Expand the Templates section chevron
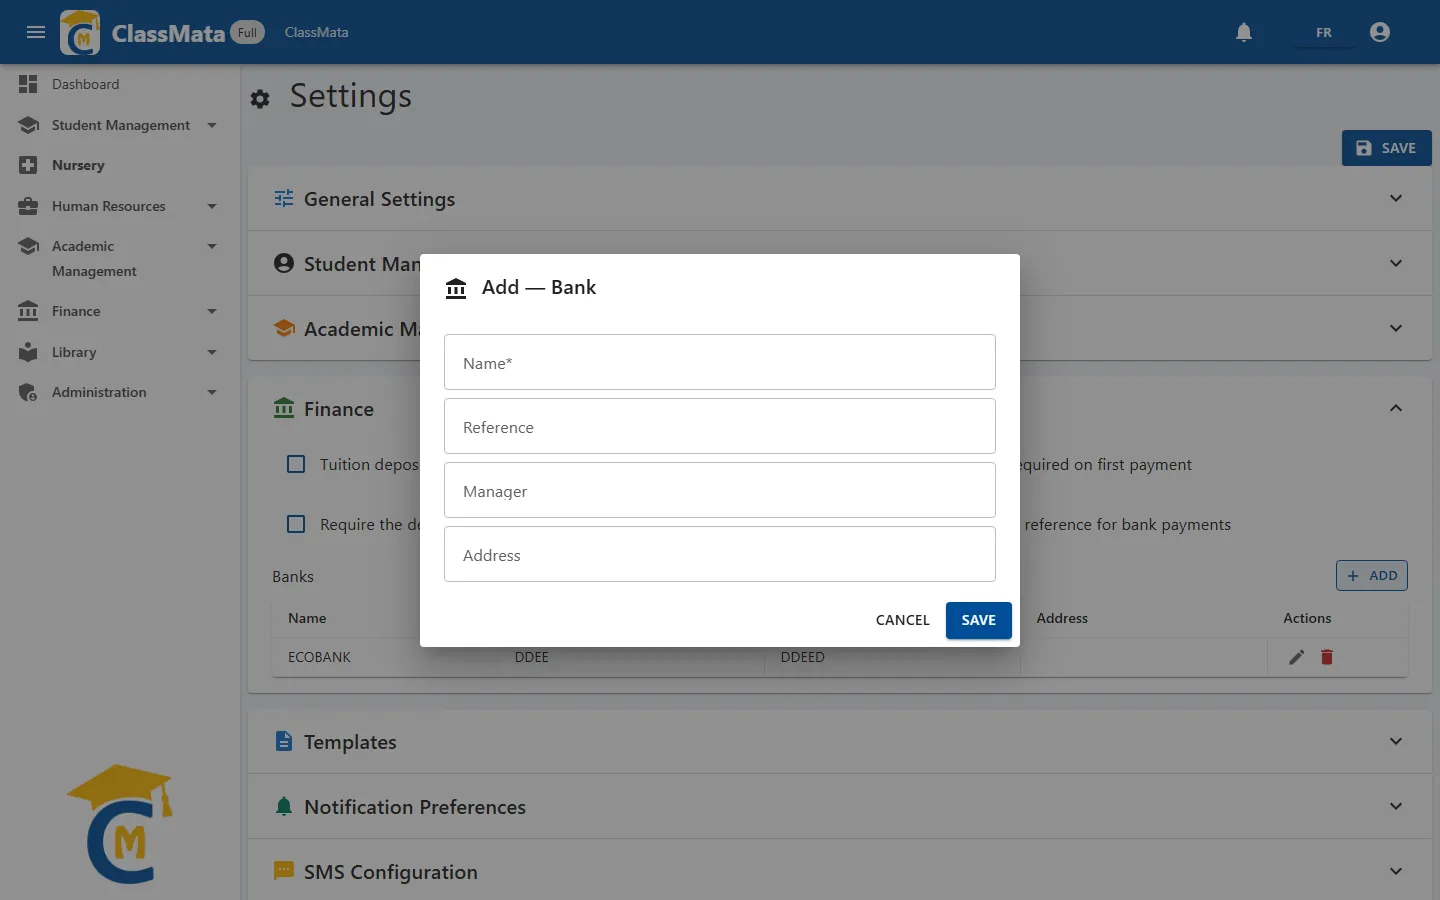Viewport: 1440px width, 900px height. pyautogui.click(x=1396, y=741)
